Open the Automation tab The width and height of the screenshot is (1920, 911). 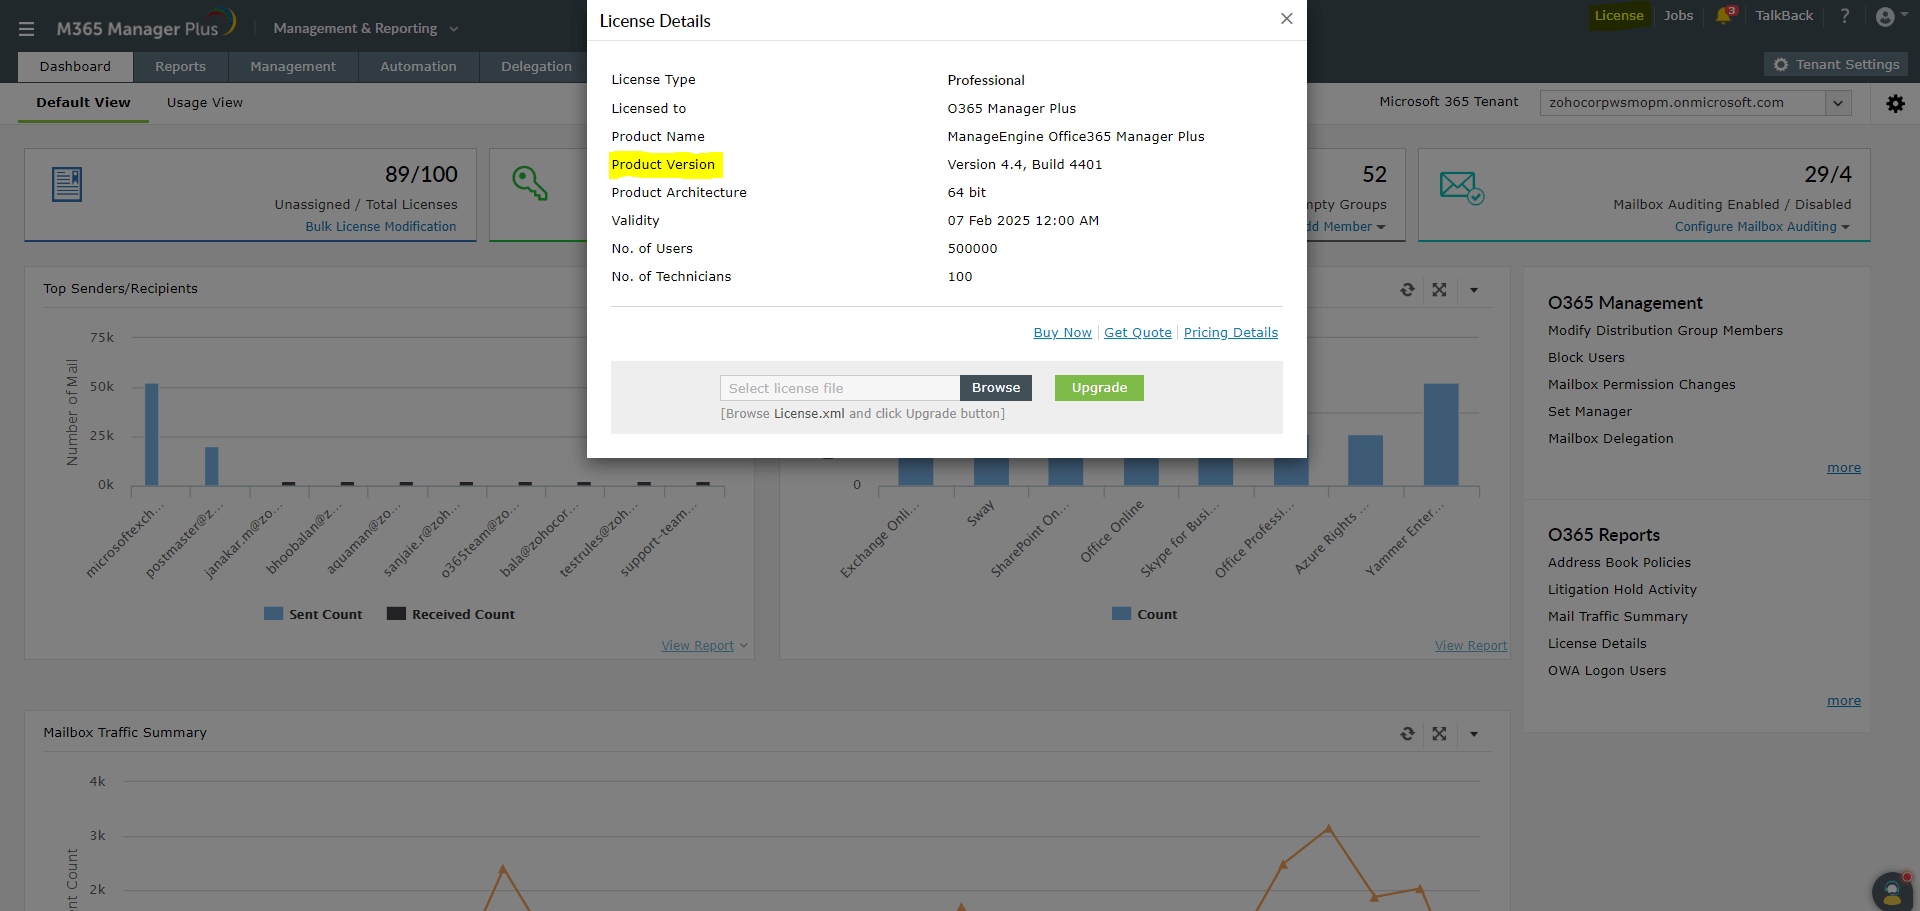[x=418, y=67]
